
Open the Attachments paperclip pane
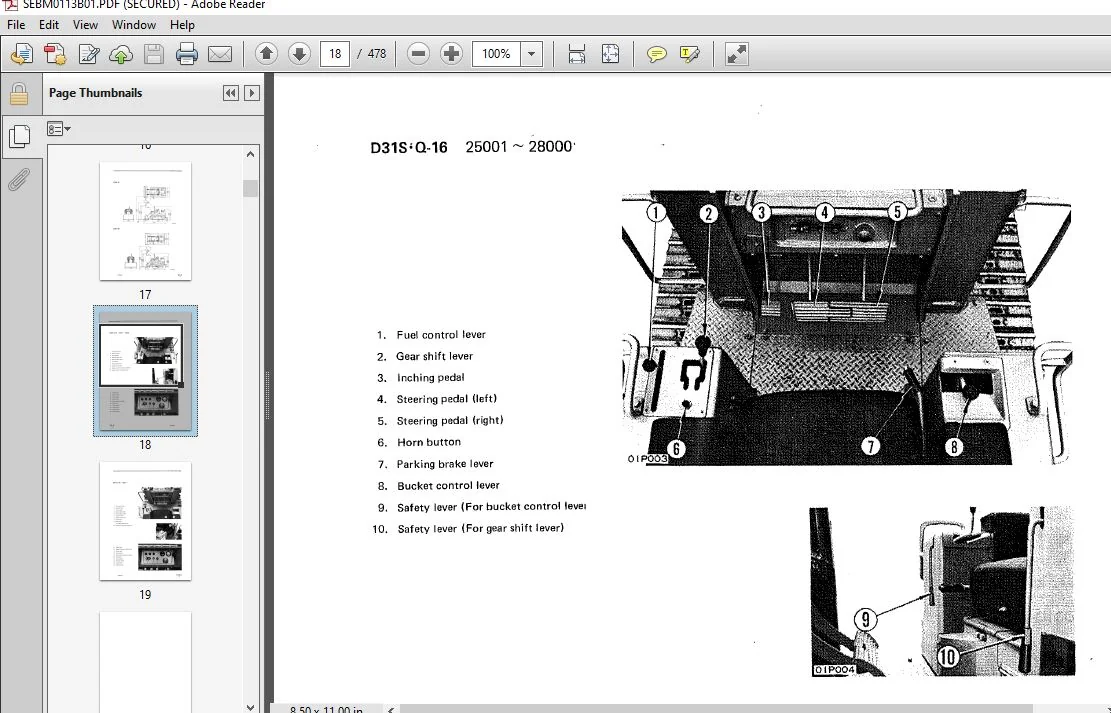pyautogui.click(x=19, y=179)
